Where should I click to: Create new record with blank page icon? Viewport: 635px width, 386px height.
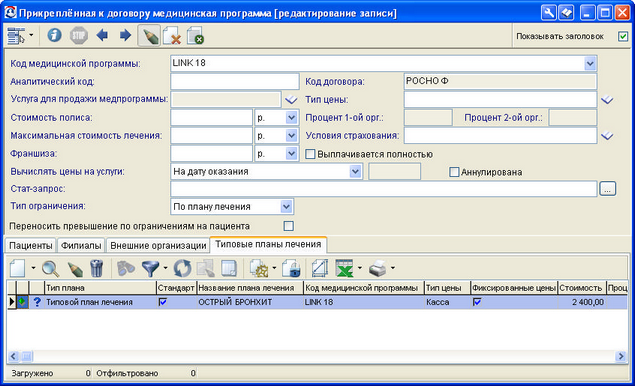(x=18, y=268)
